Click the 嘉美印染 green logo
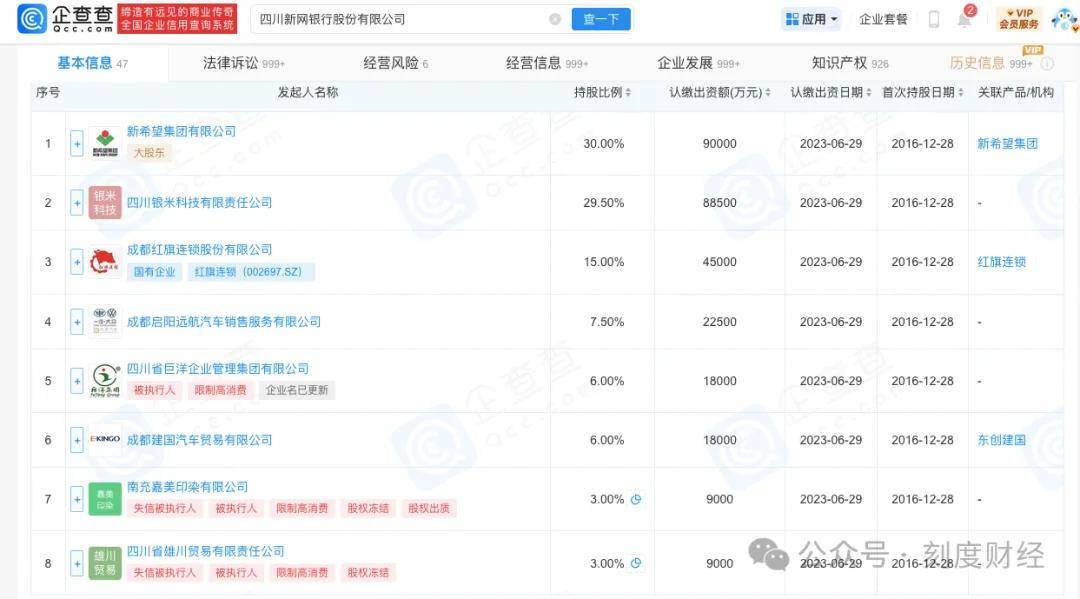This screenshot has height=599, width=1080. coord(105,499)
